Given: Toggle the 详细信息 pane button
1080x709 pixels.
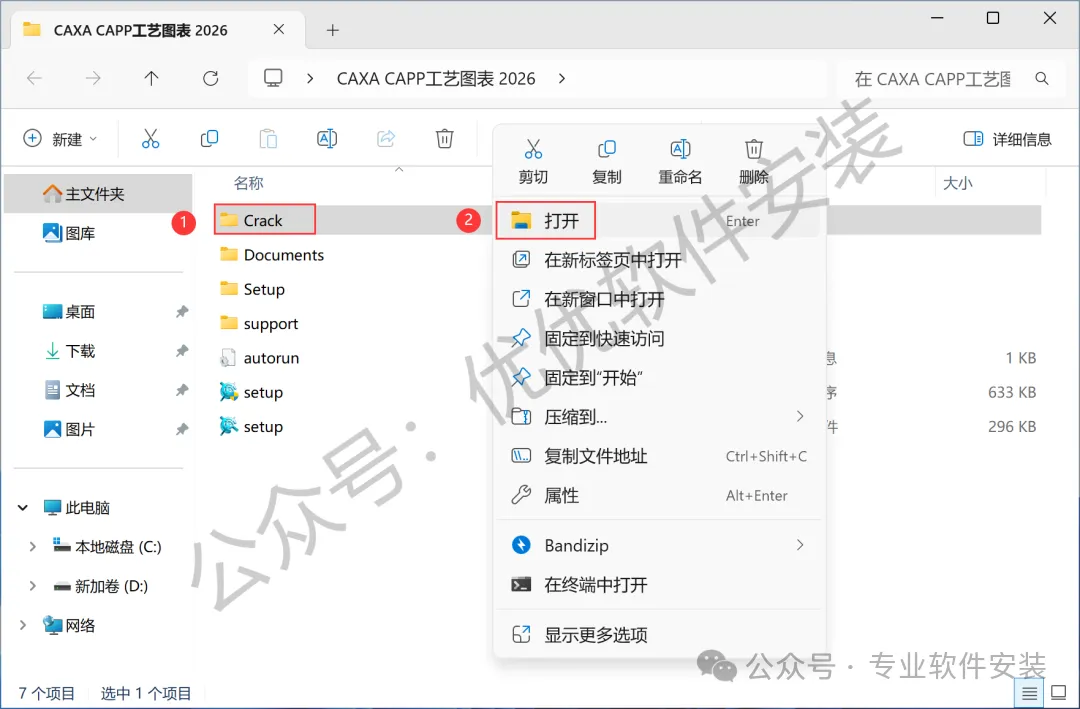Looking at the screenshot, I should pyautogui.click(x=1007, y=138).
